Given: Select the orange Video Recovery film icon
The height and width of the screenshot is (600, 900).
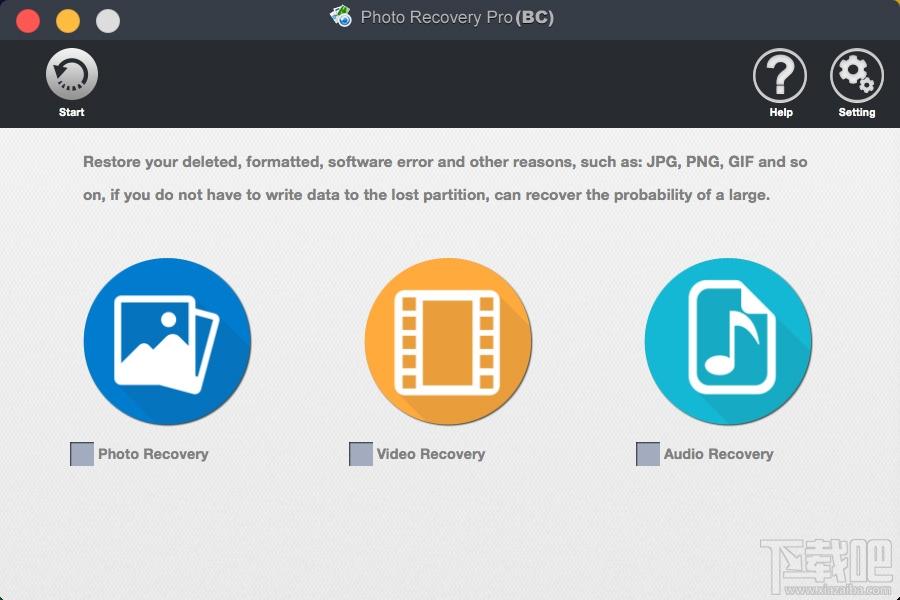Looking at the screenshot, I should (448, 342).
